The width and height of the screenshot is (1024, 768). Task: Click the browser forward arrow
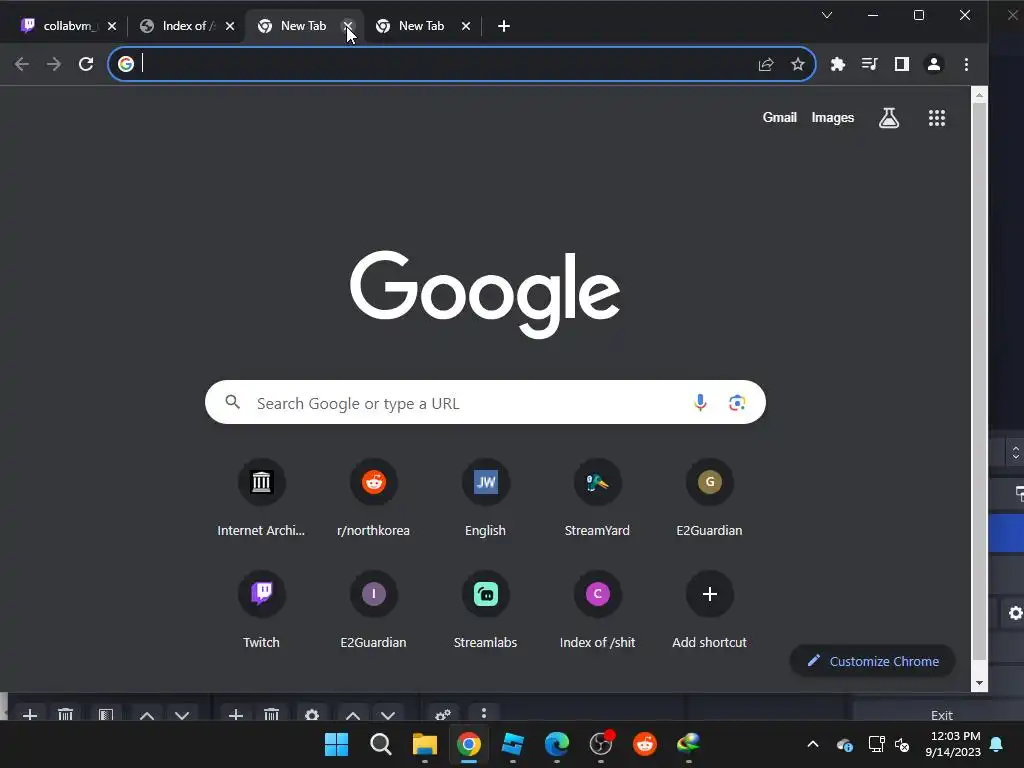[54, 64]
